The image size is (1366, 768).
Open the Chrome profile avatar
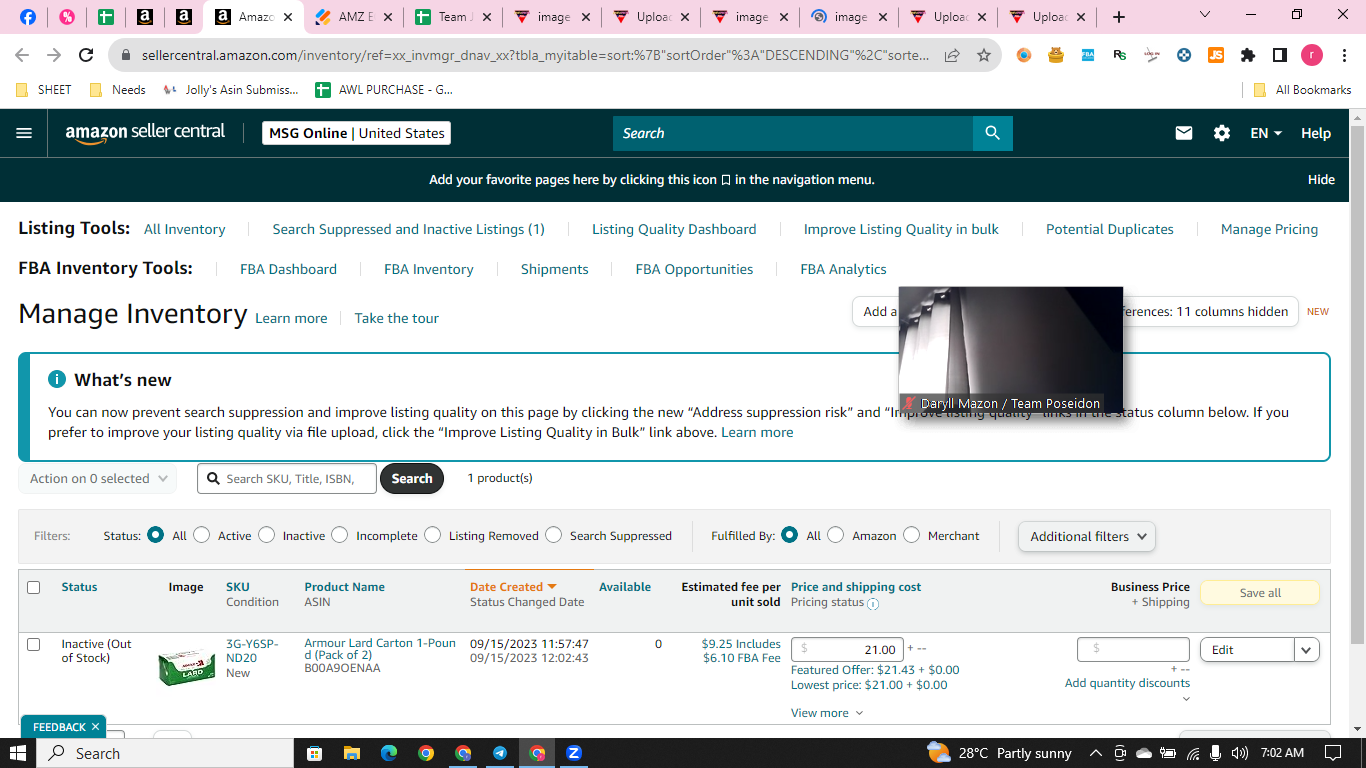(1312, 55)
